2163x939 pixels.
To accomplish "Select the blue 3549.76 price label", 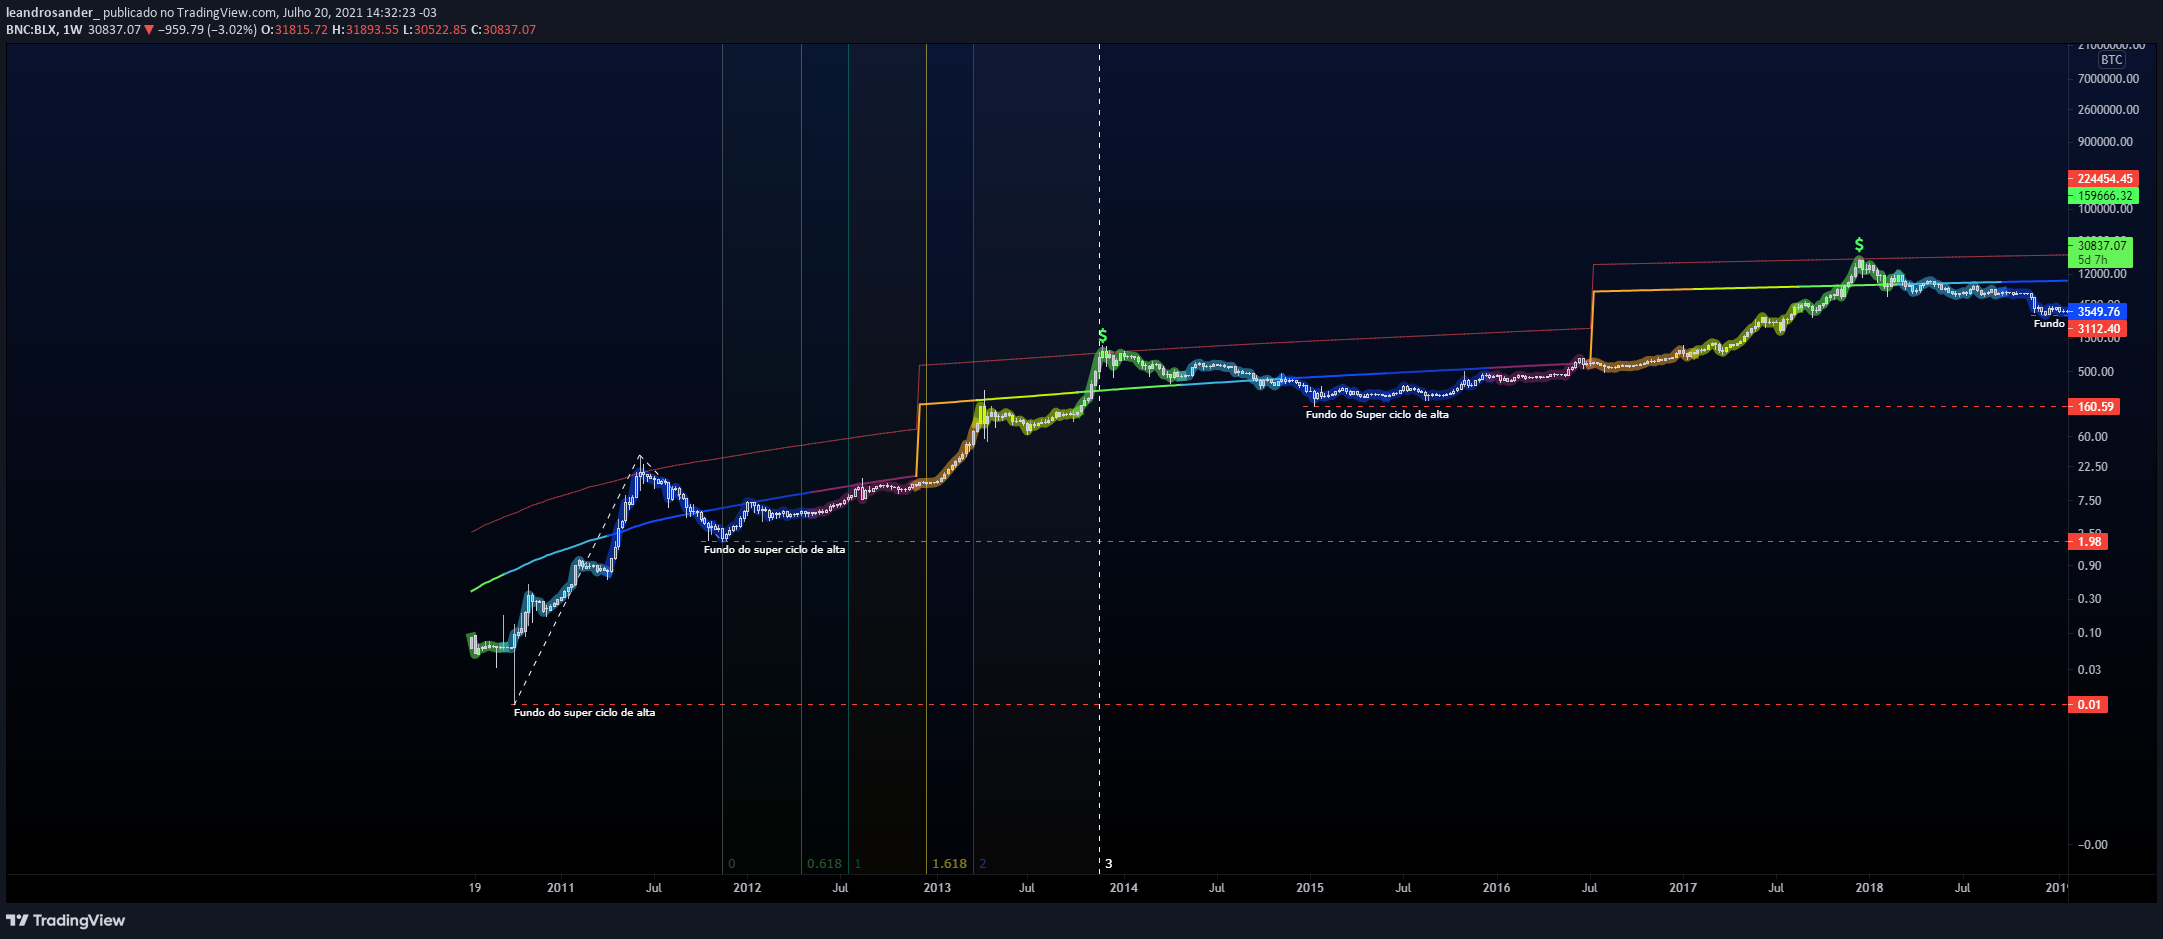I will click(x=2097, y=312).
